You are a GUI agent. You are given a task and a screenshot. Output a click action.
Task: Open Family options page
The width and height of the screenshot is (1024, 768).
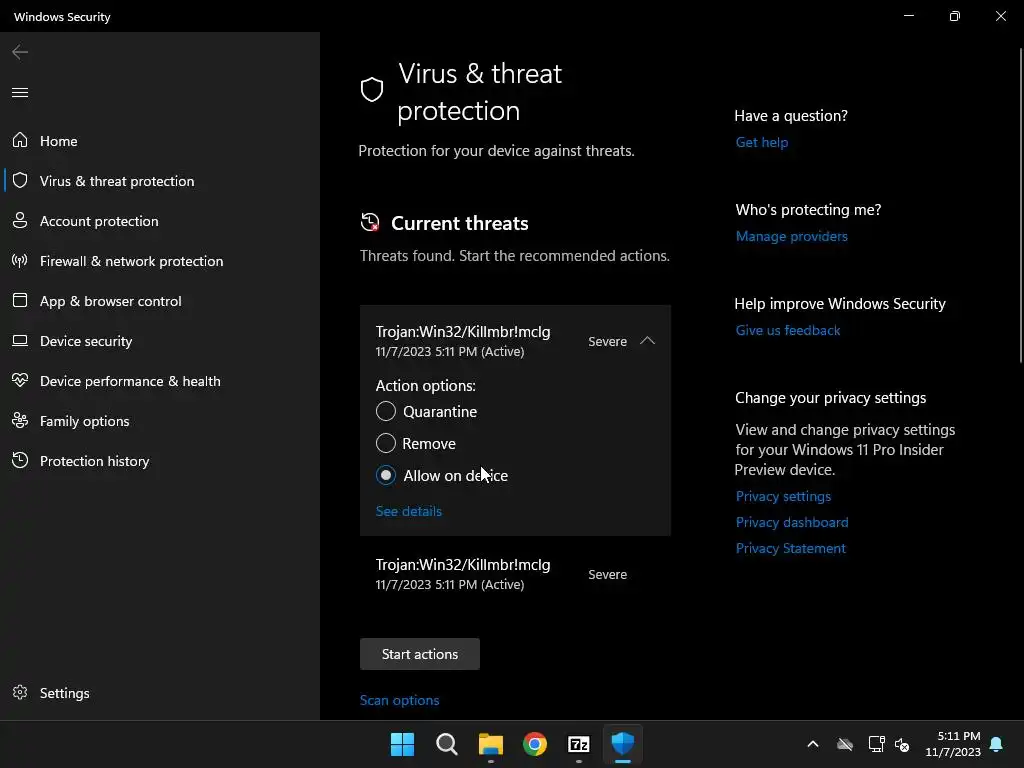84,421
